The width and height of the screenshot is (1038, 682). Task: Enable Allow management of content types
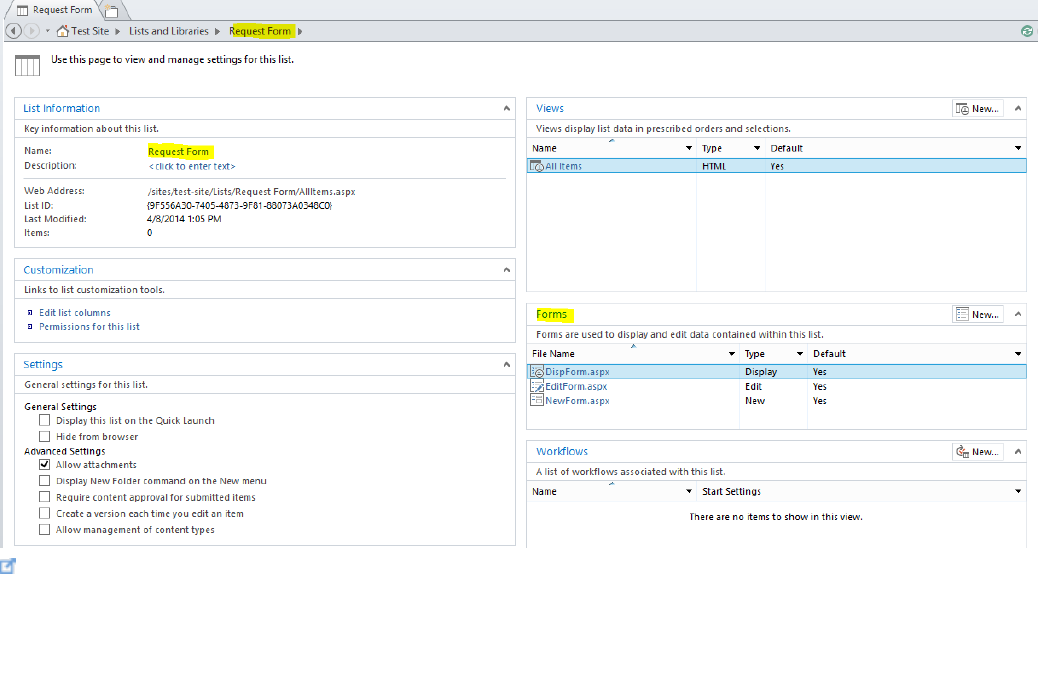tap(44, 530)
